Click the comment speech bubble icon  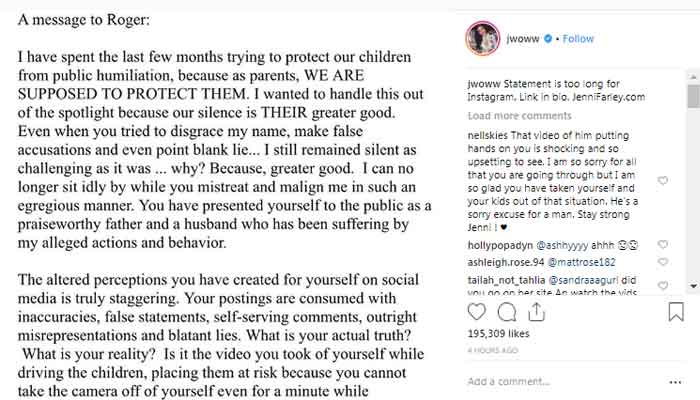point(506,314)
